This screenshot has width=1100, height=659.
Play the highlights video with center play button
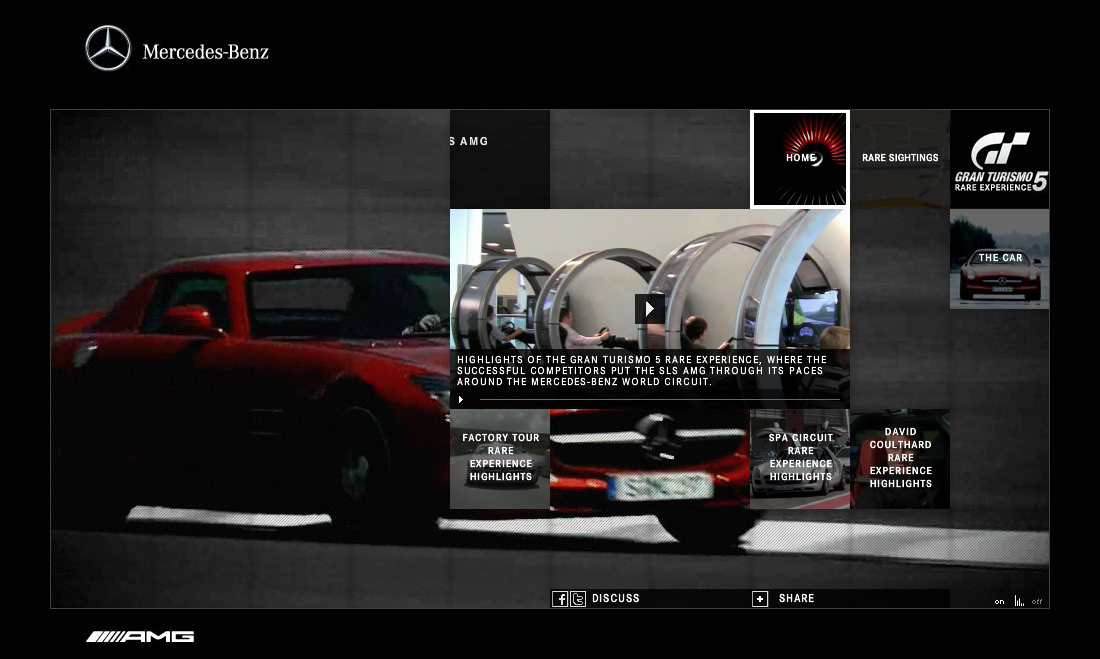tap(650, 309)
